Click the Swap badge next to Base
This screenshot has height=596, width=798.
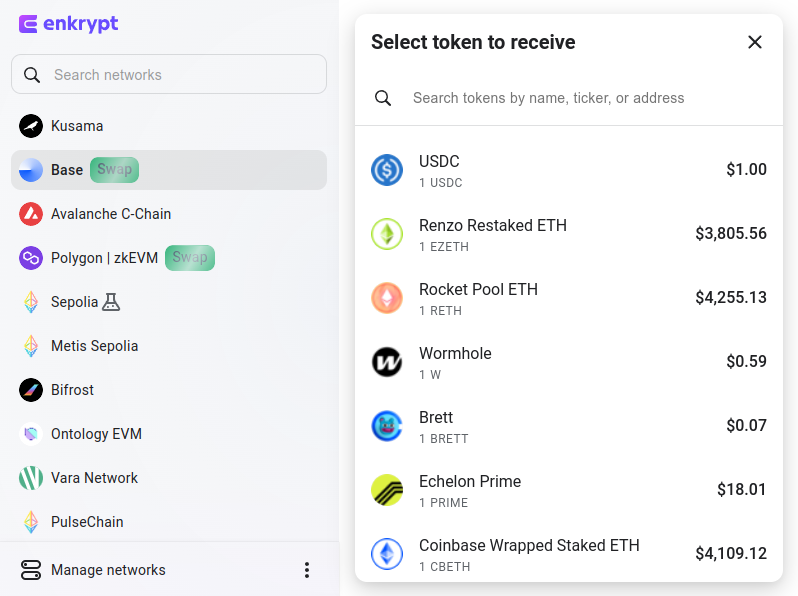point(115,170)
